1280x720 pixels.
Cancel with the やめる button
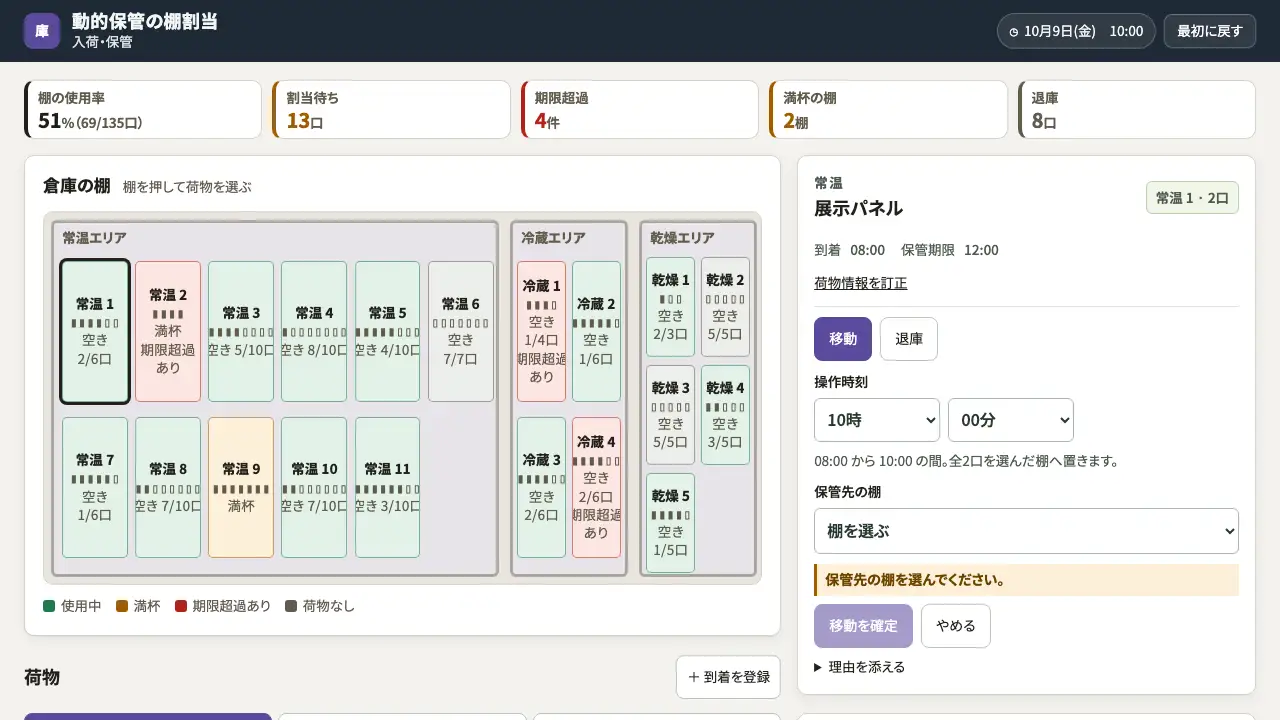click(x=956, y=626)
